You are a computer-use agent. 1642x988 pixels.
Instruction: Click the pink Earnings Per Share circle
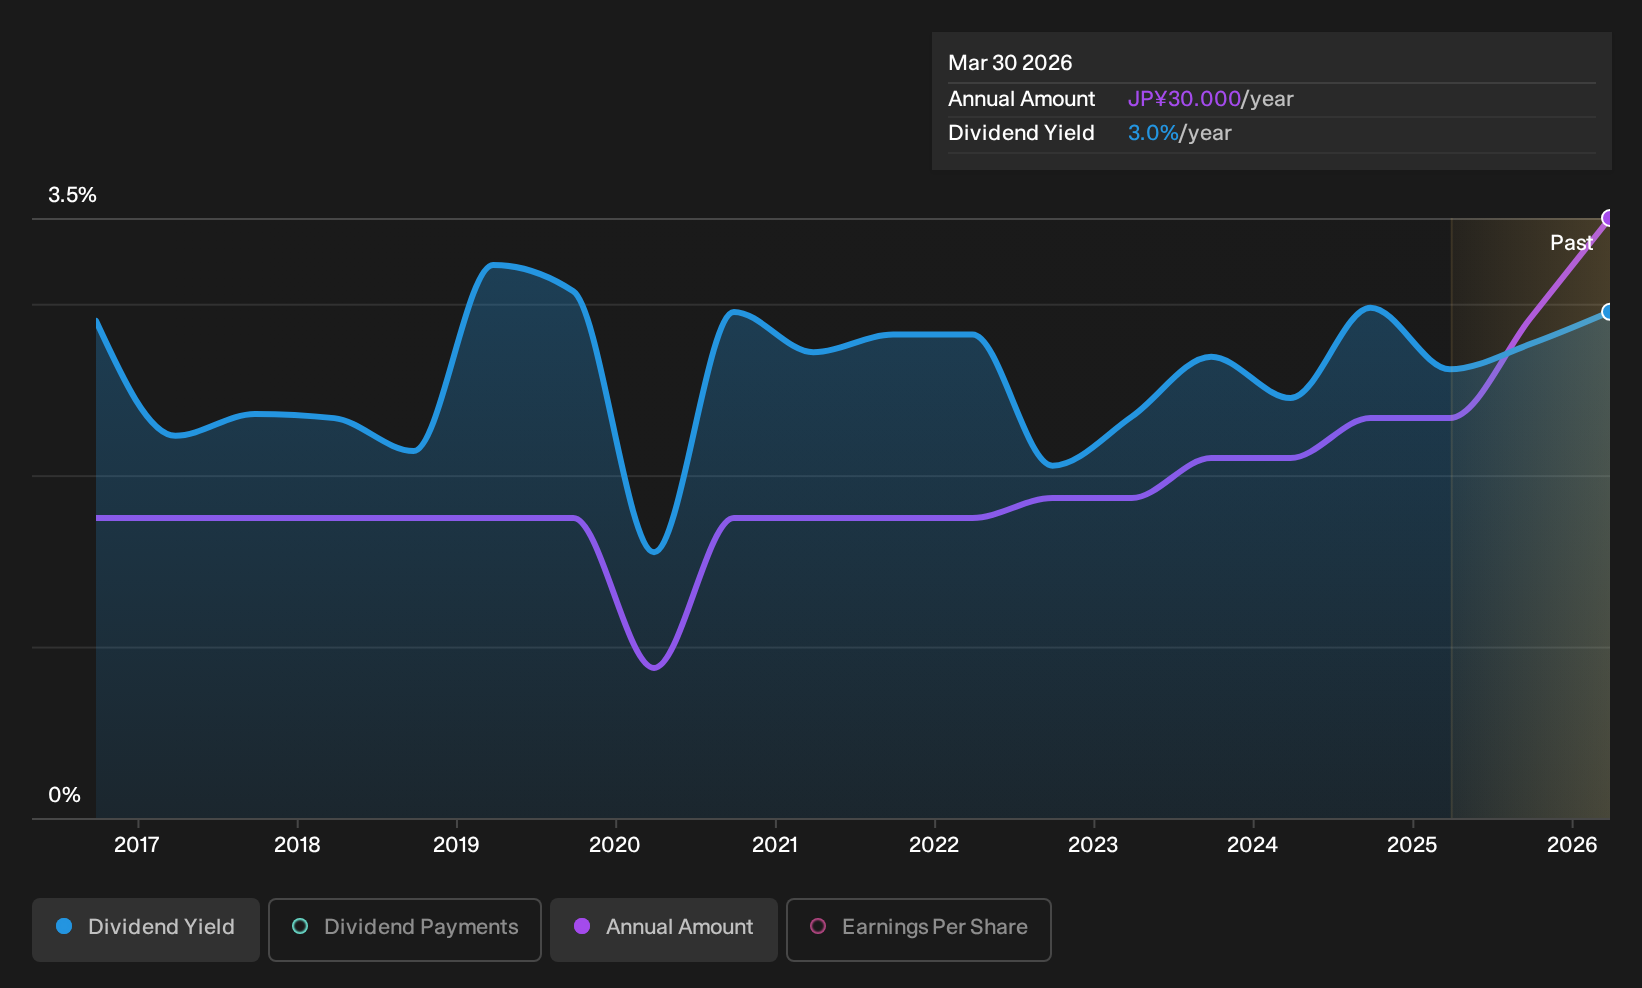coord(818,926)
